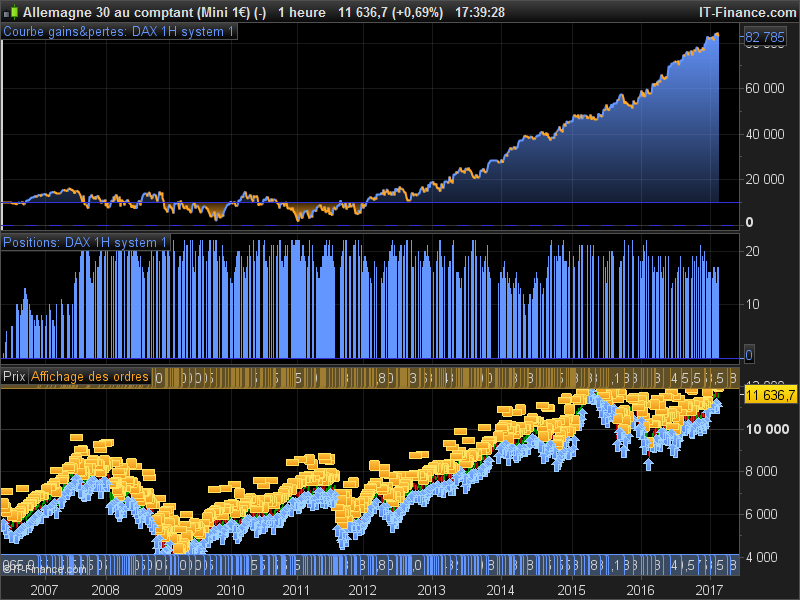Click the 2015 year label on the time axis
Viewport: 800px width, 600px height.
coord(571,590)
